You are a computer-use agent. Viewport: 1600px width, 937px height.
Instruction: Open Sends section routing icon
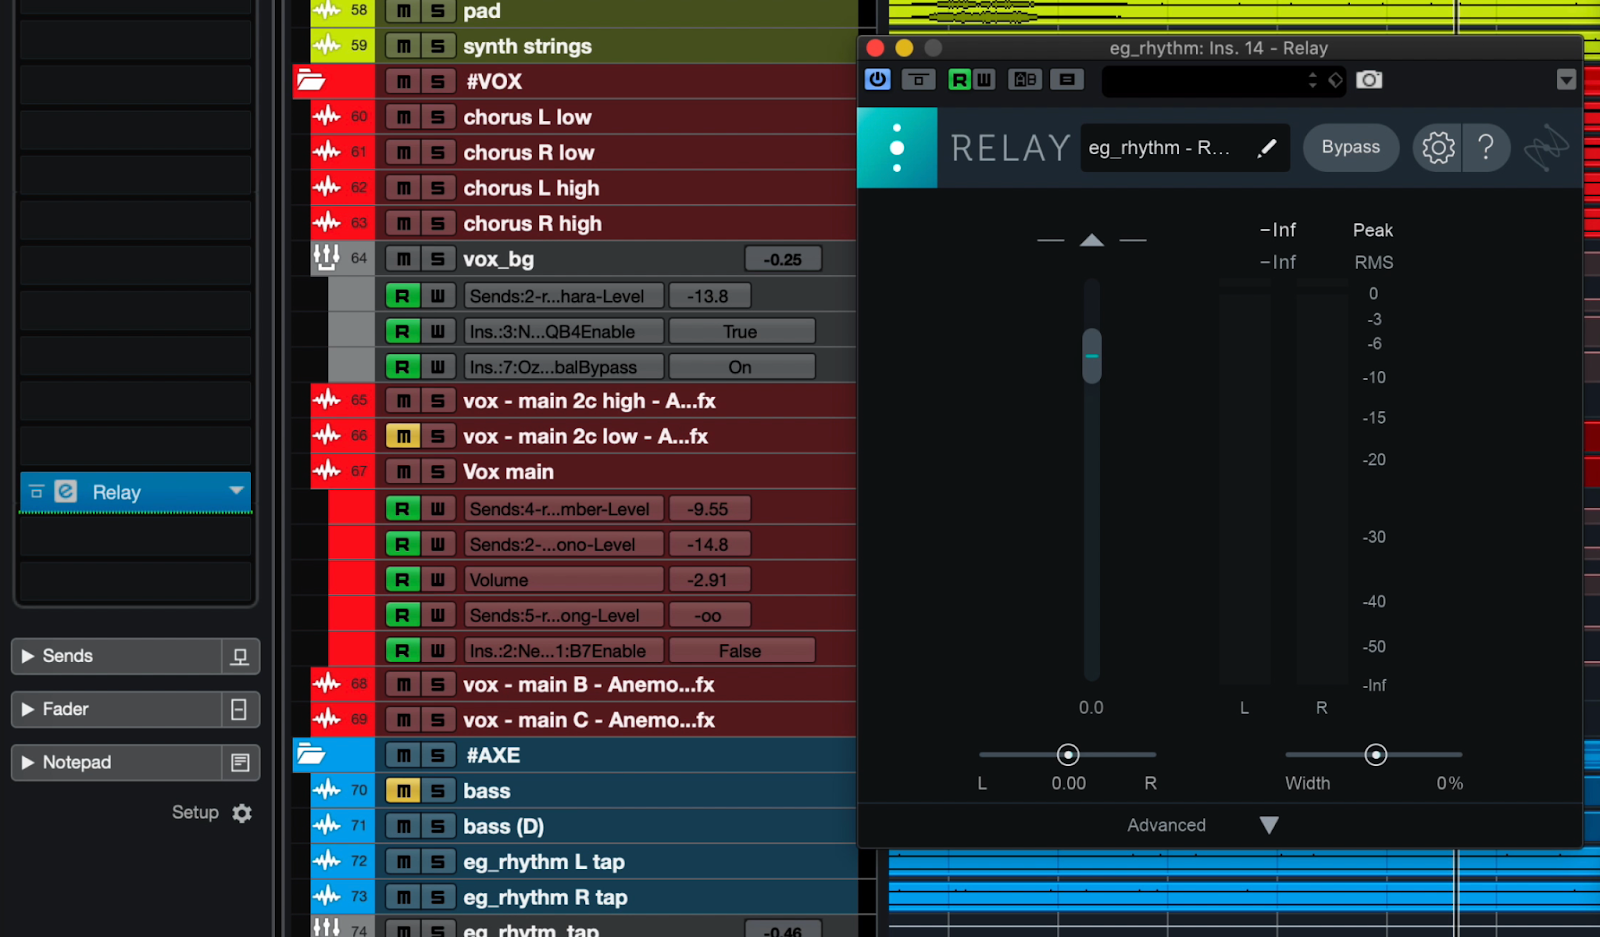[240, 656]
